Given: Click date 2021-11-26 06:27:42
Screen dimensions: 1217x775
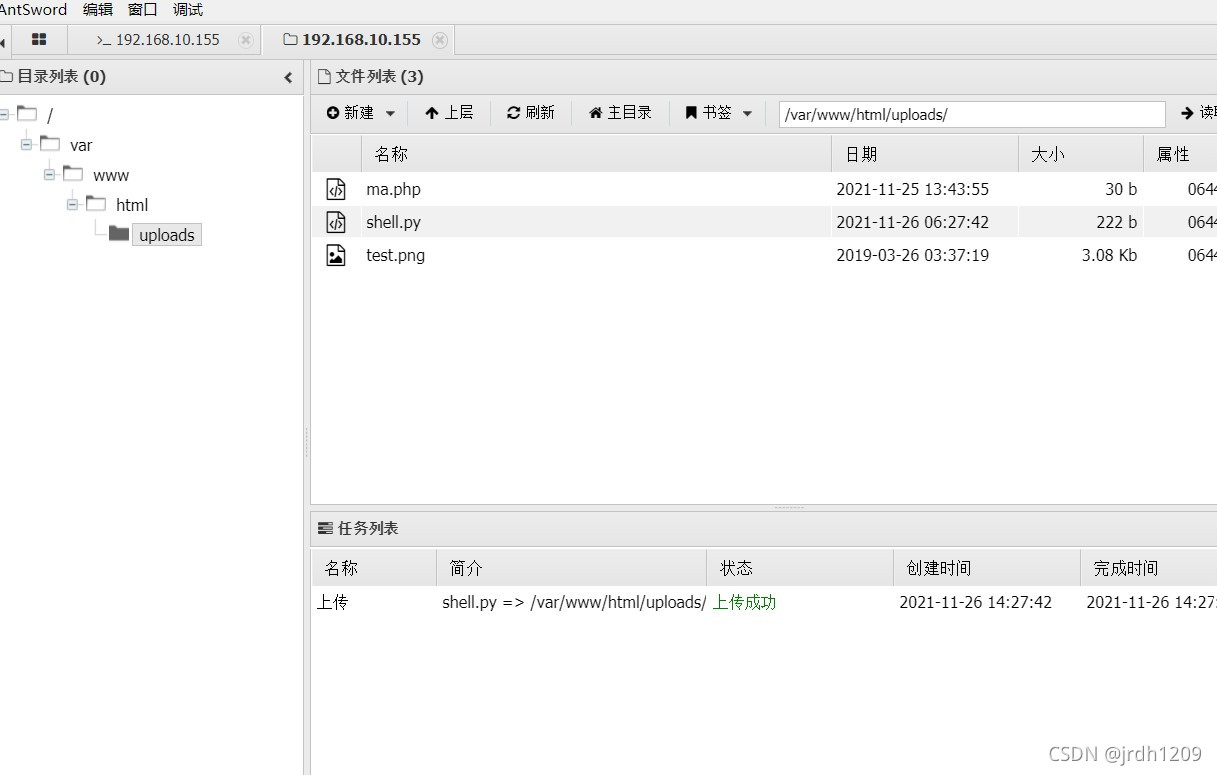Looking at the screenshot, I should 912,222.
